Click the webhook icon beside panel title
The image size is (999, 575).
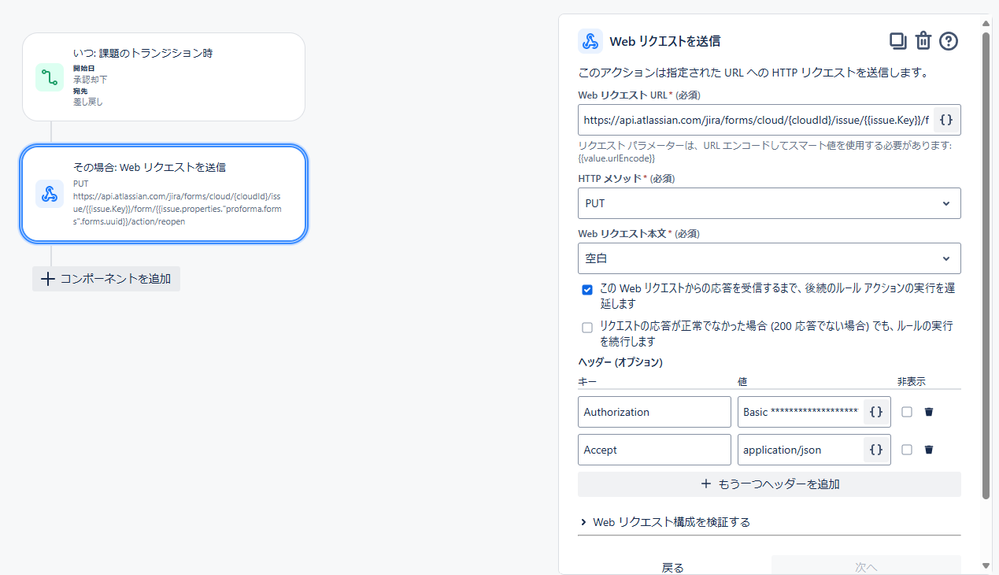590,41
